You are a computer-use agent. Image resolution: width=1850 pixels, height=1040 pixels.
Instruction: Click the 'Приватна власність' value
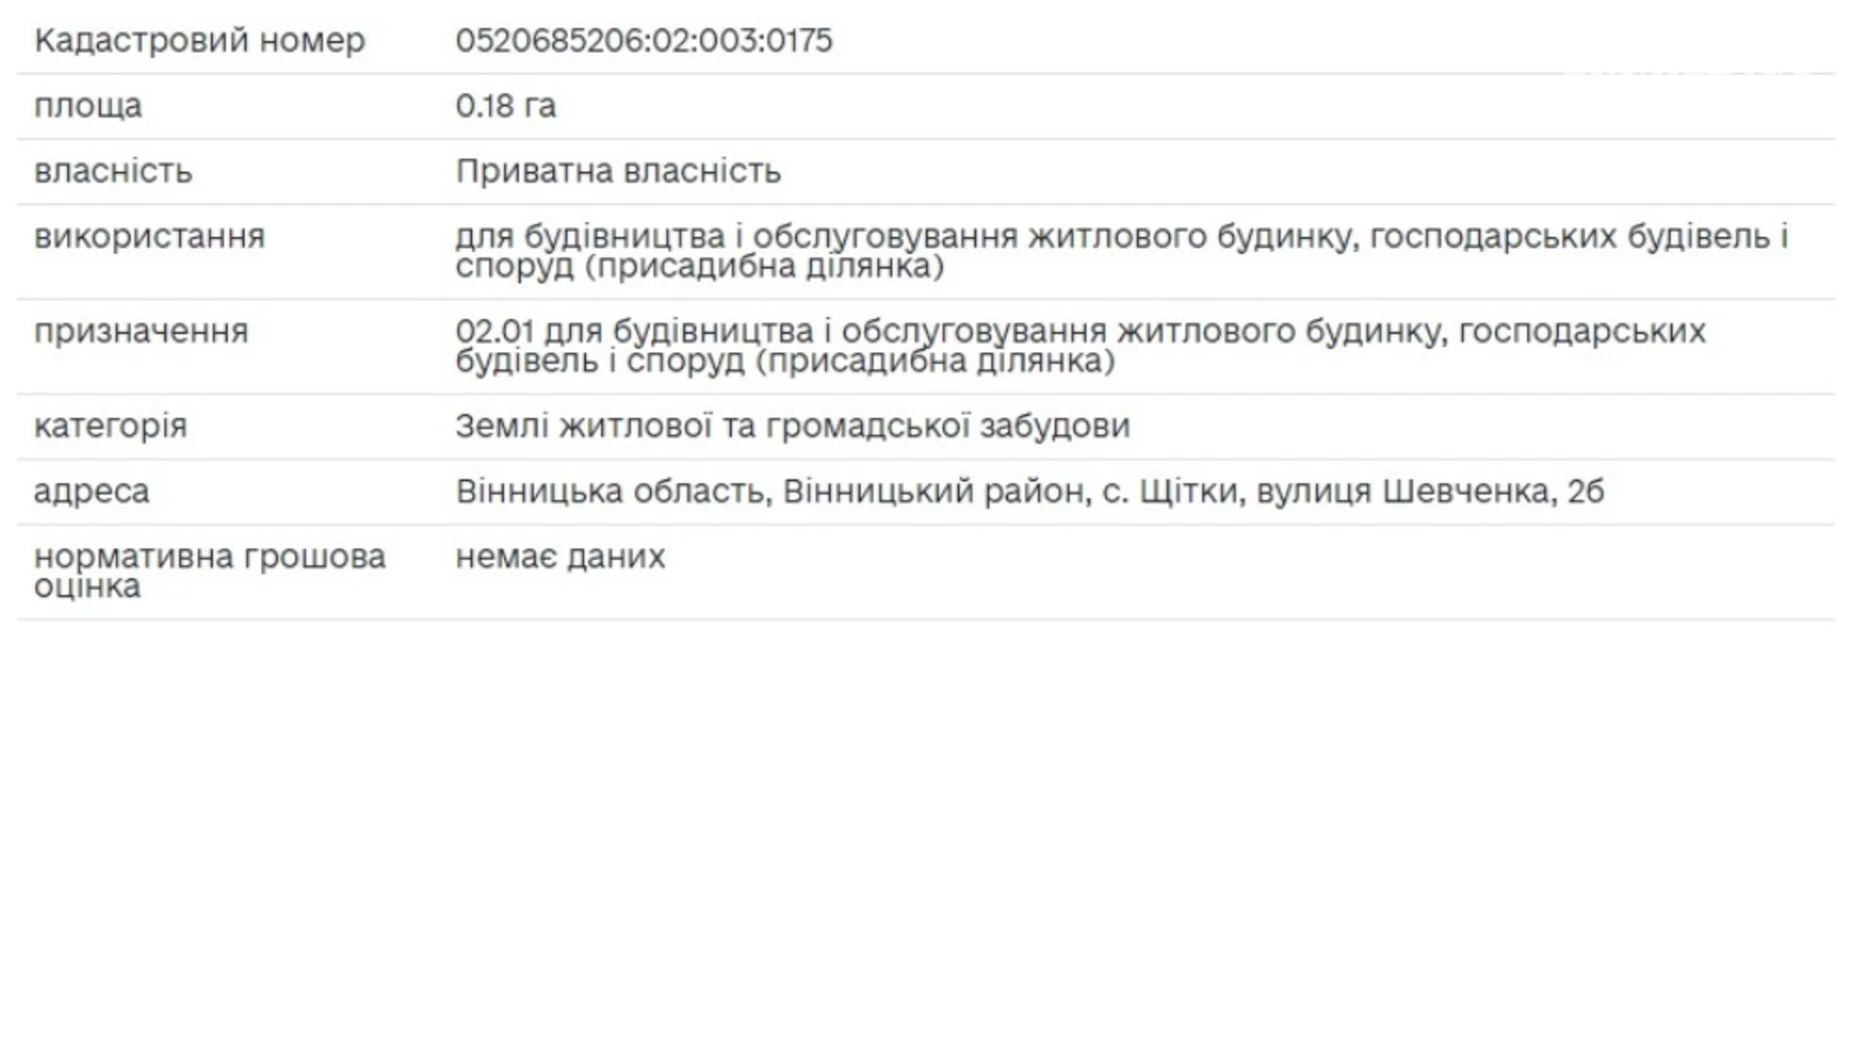(617, 171)
